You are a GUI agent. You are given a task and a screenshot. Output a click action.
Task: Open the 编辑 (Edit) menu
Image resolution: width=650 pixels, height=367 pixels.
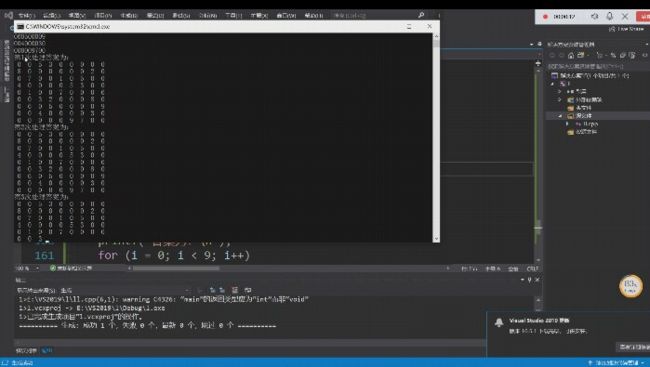pyautogui.click(x=52, y=15)
